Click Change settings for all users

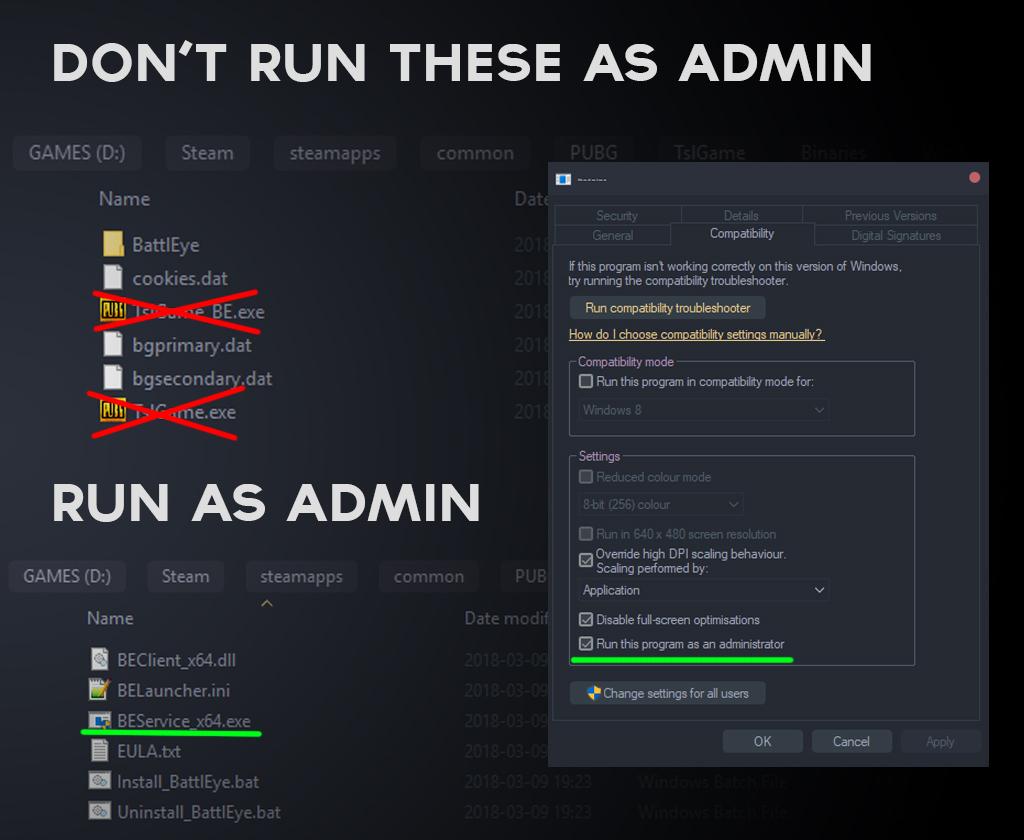pos(667,692)
